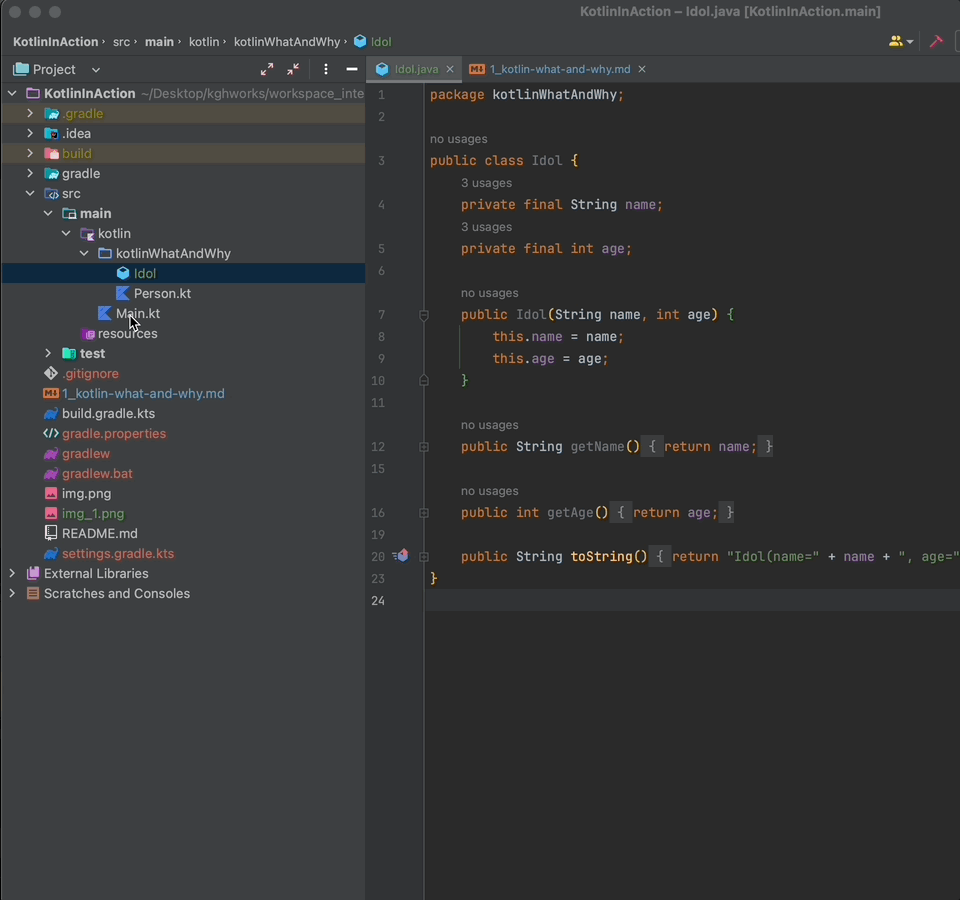Select settings.gradle.kts file
The height and width of the screenshot is (900, 960).
pyautogui.click(x=118, y=553)
